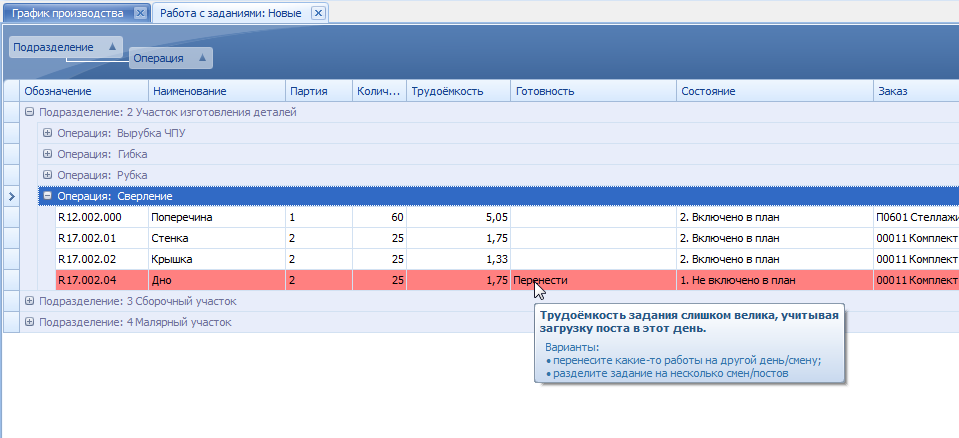The width and height of the screenshot is (959, 438).
Task: Expand the Рубка operation group
Action: (x=47, y=175)
